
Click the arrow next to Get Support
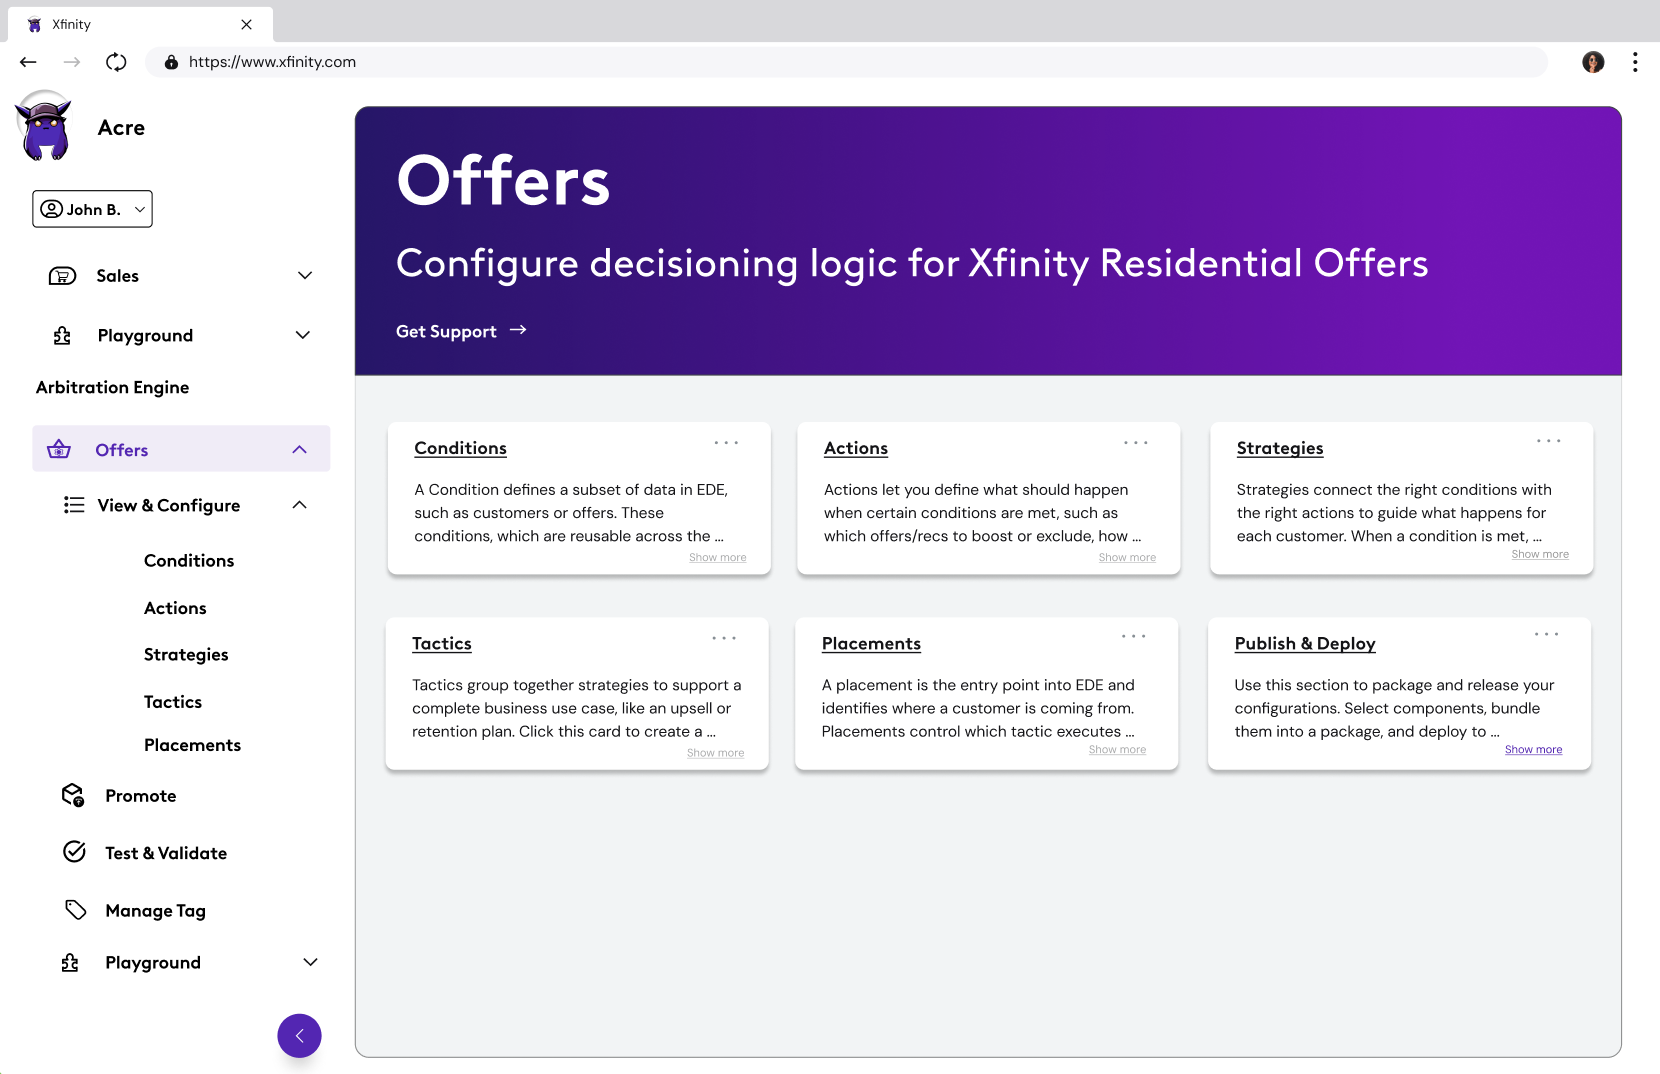pyautogui.click(x=518, y=330)
